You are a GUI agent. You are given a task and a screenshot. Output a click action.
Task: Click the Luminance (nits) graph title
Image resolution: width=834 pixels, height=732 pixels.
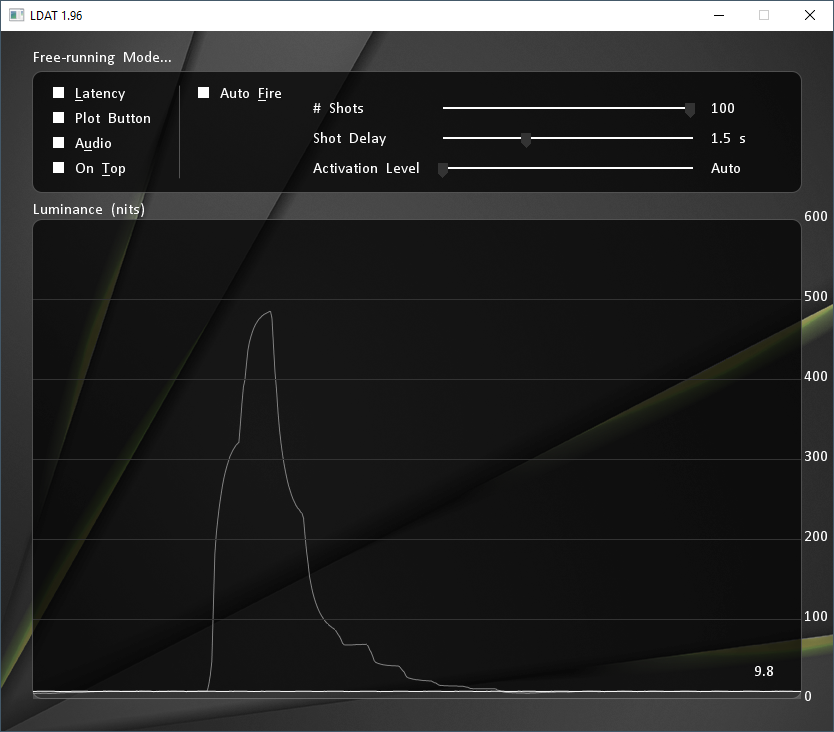pos(89,209)
